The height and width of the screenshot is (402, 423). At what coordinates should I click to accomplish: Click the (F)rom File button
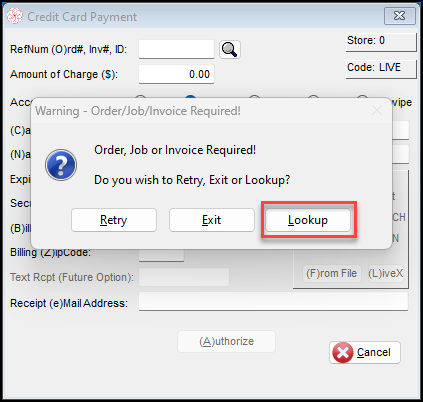pos(332,273)
